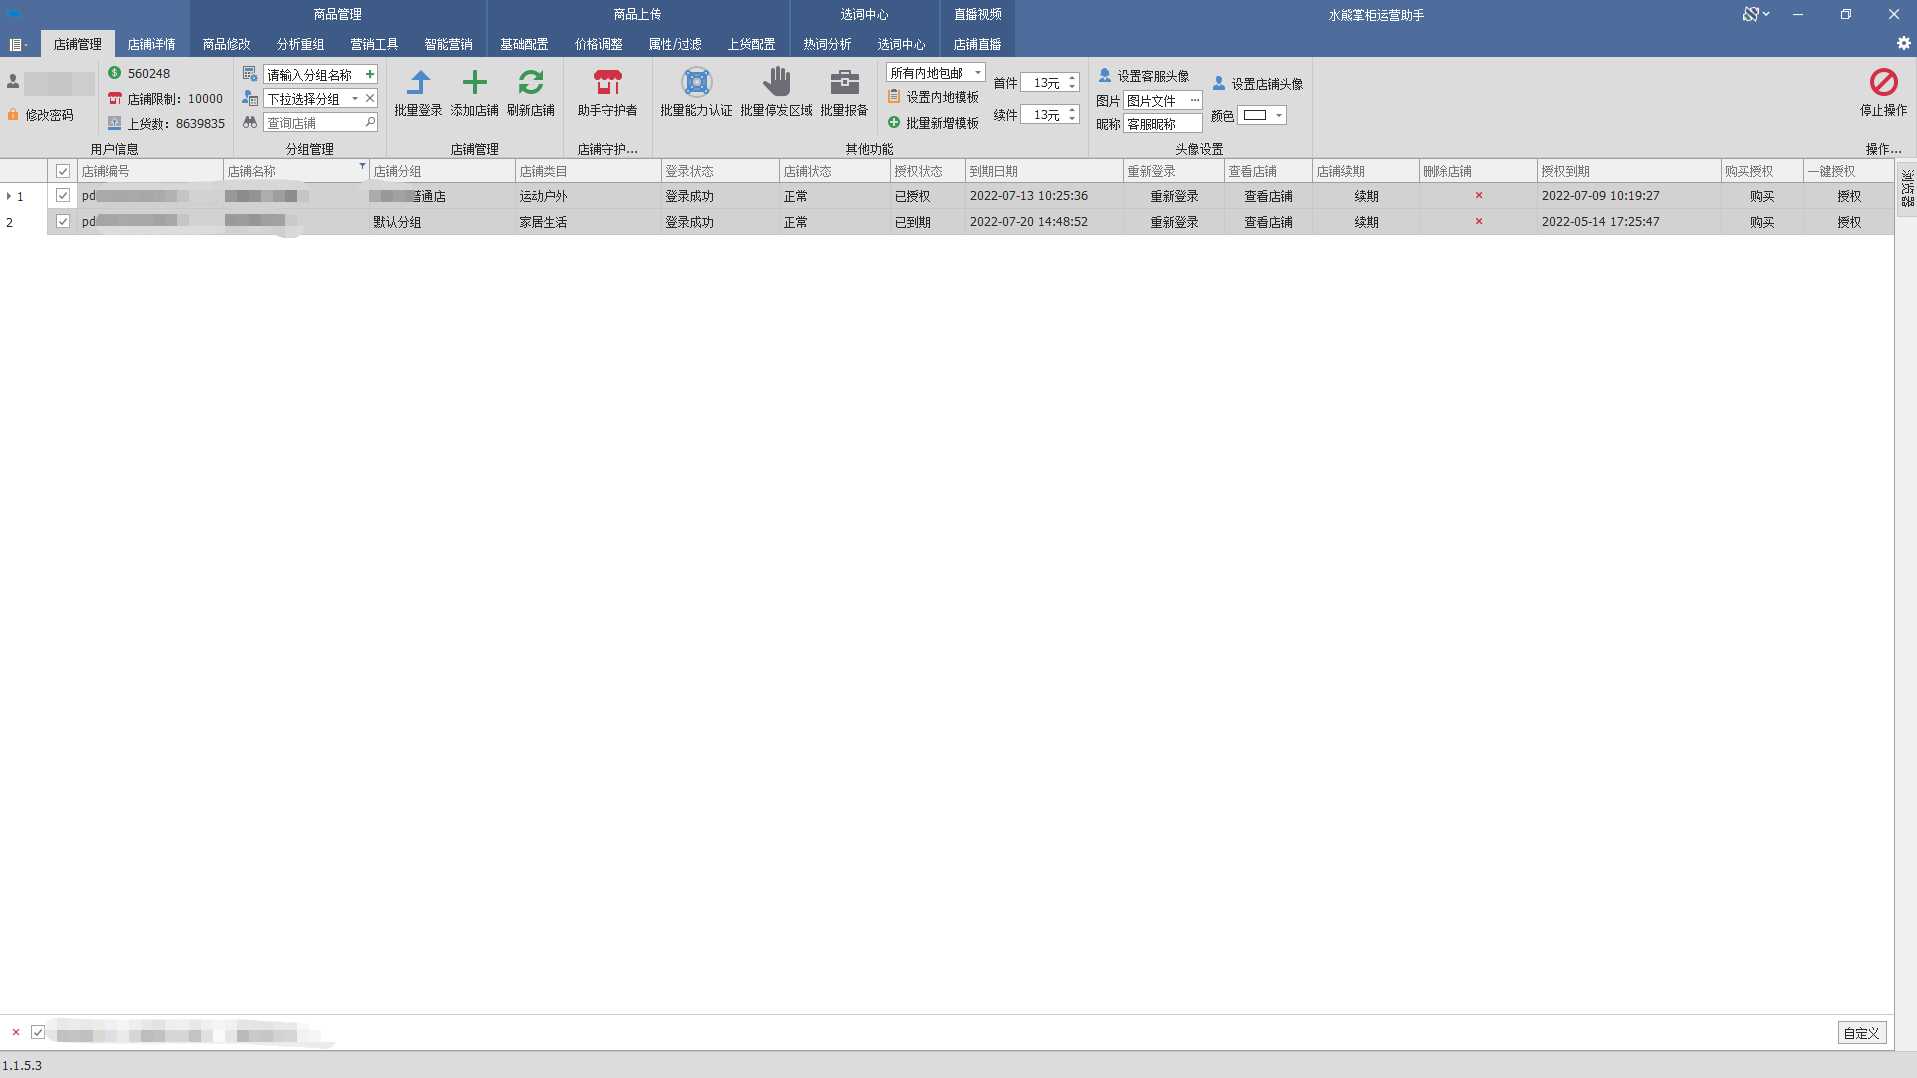The width and height of the screenshot is (1917, 1078).
Task: Switch to the 店铺详情 tab
Action: pos(151,44)
